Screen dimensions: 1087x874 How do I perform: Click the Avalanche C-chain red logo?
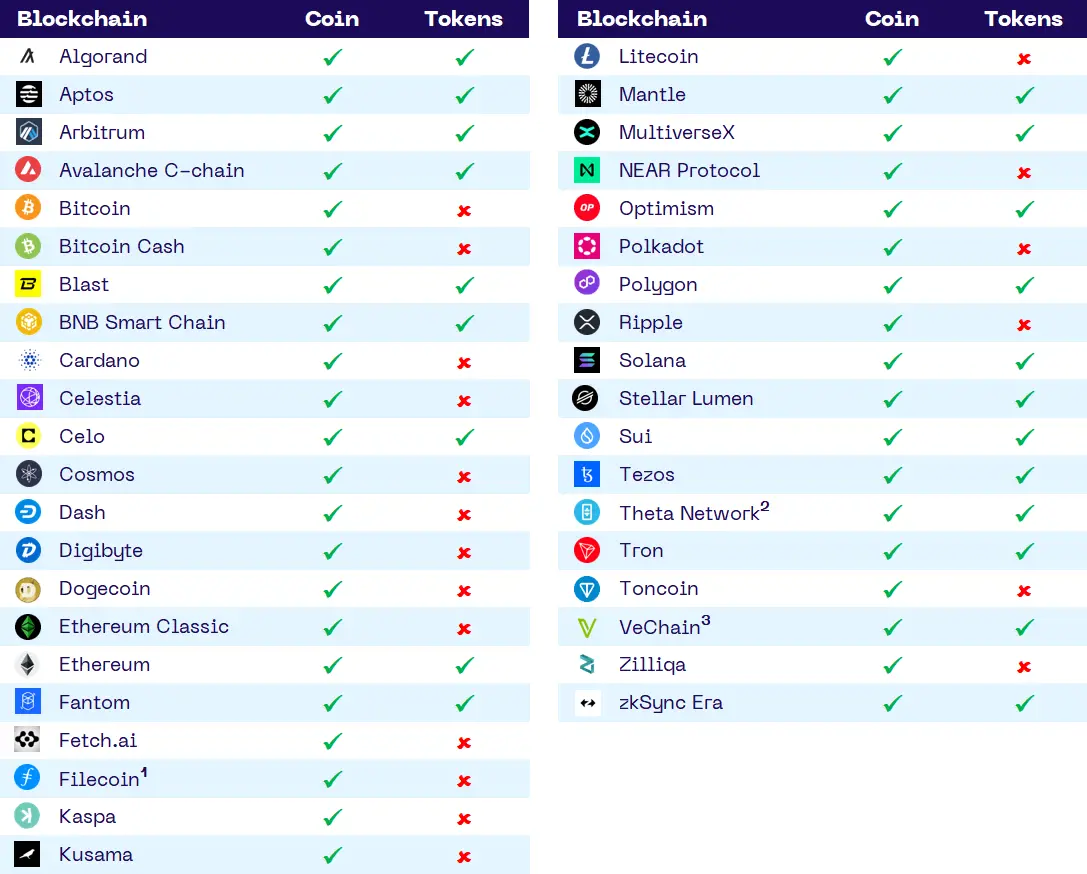coord(28,170)
